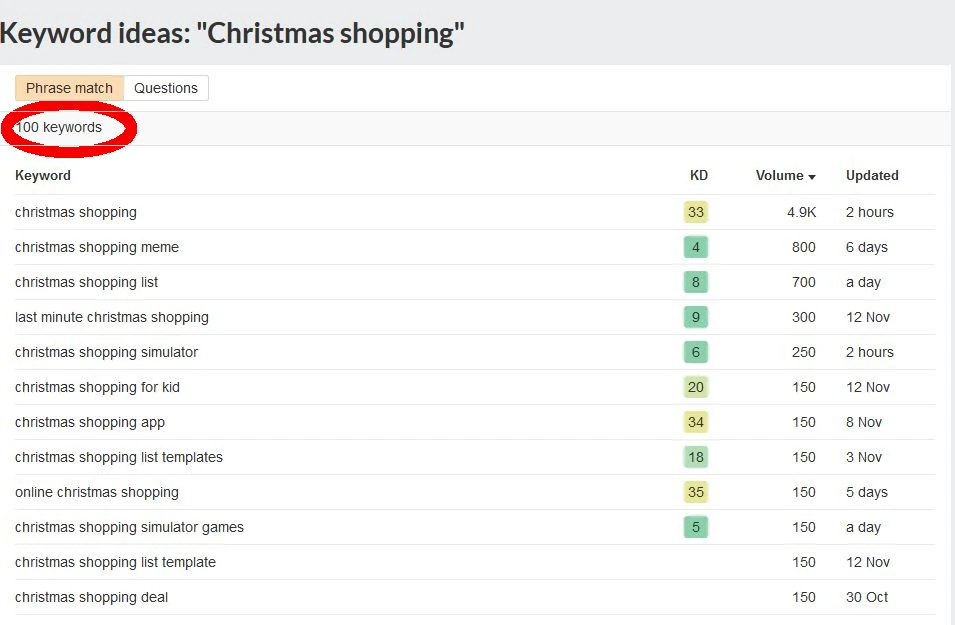This screenshot has width=955, height=625.
Task: Open the Questions tab
Action: pyautogui.click(x=166, y=88)
